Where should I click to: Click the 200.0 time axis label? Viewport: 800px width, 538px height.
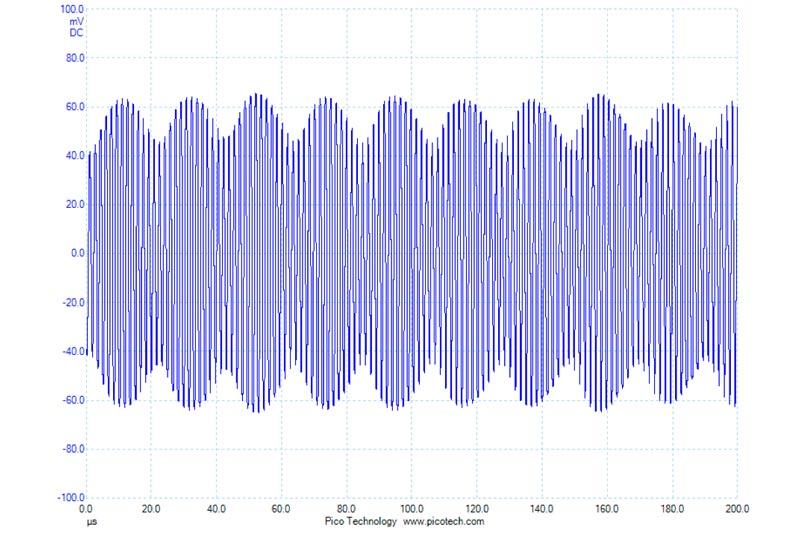[x=737, y=509]
